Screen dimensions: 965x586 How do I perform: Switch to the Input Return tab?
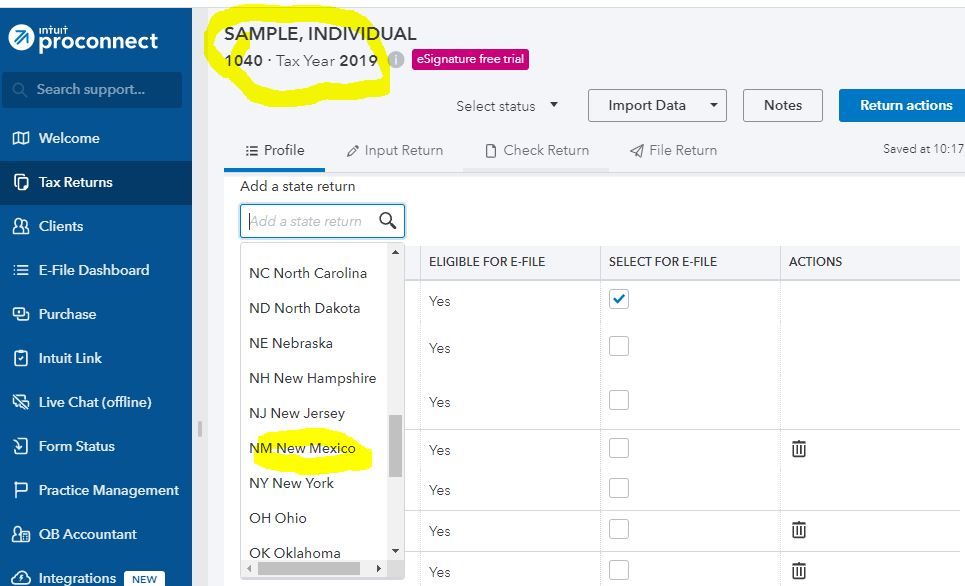(394, 150)
